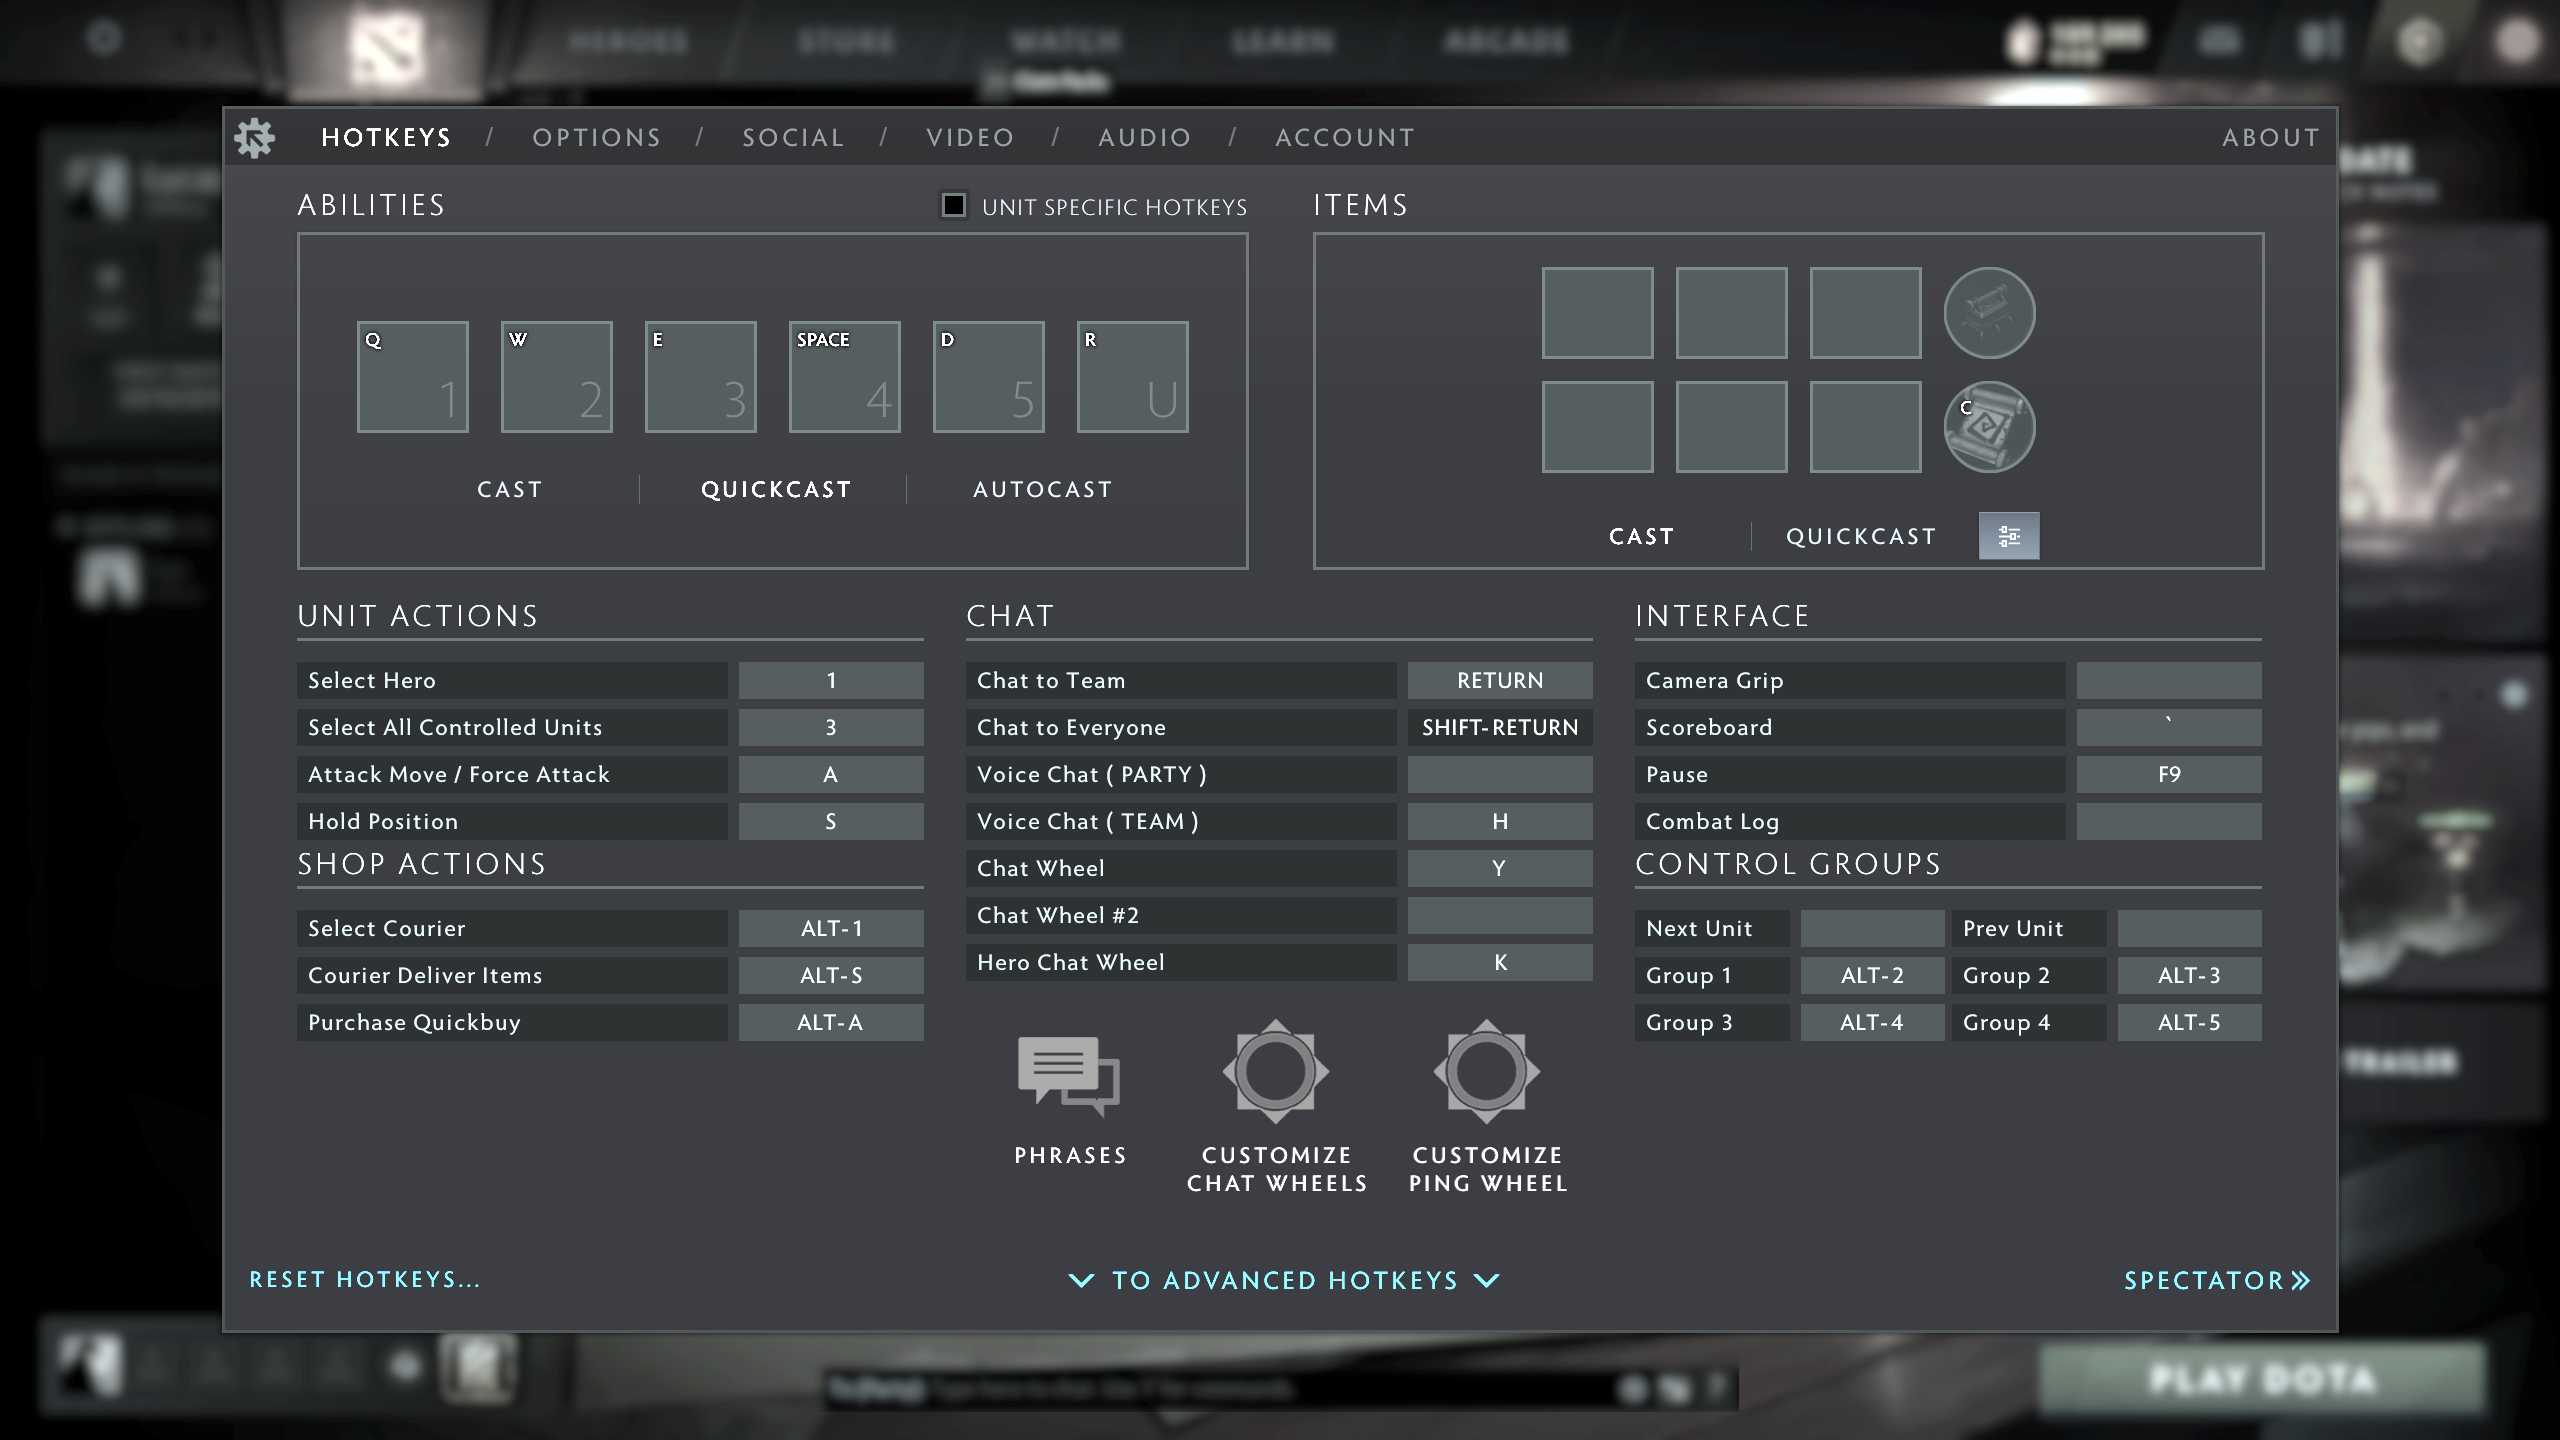Switch abilities to Autocast mode
2560x1440 pixels.
[1042, 489]
